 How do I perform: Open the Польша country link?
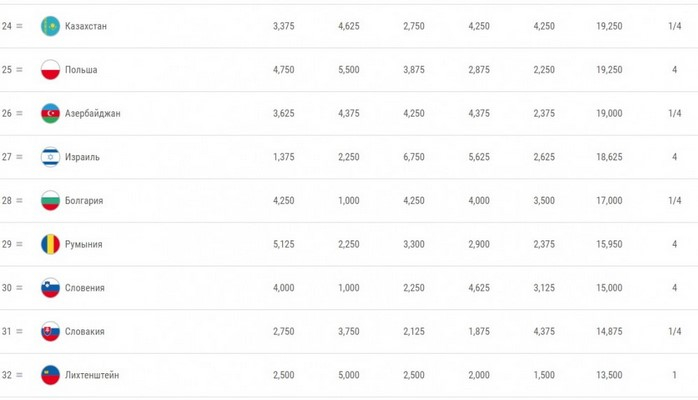coord(81,70)
